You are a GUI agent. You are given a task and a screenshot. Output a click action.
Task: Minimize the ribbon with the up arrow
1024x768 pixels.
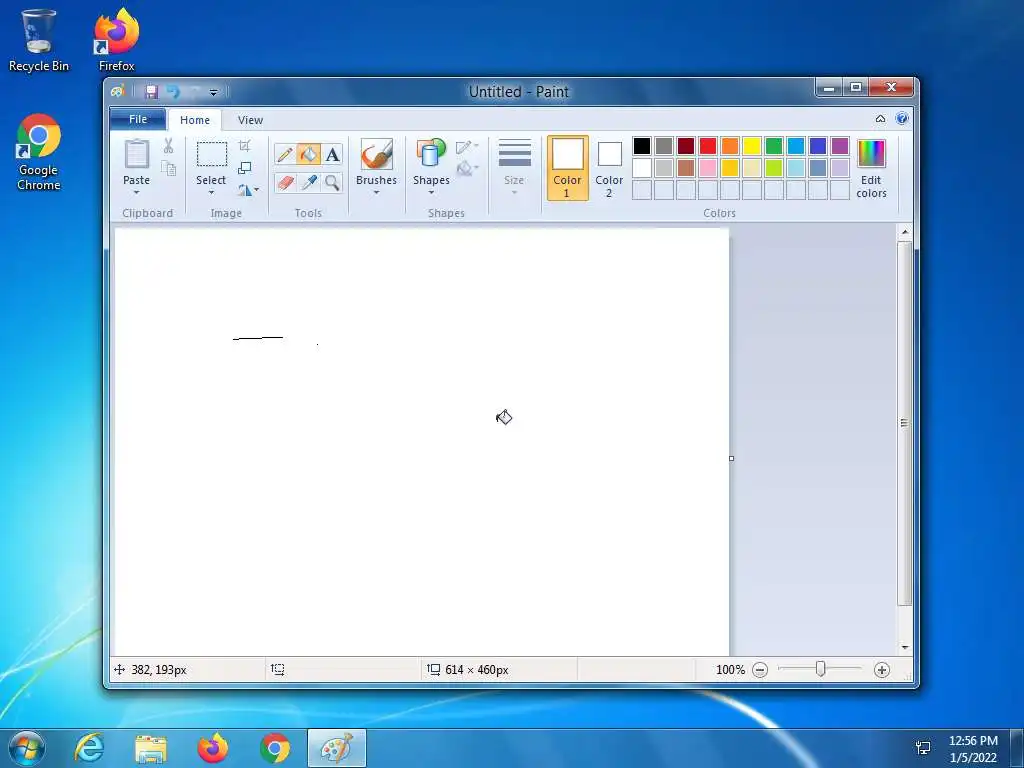(880, 119)
